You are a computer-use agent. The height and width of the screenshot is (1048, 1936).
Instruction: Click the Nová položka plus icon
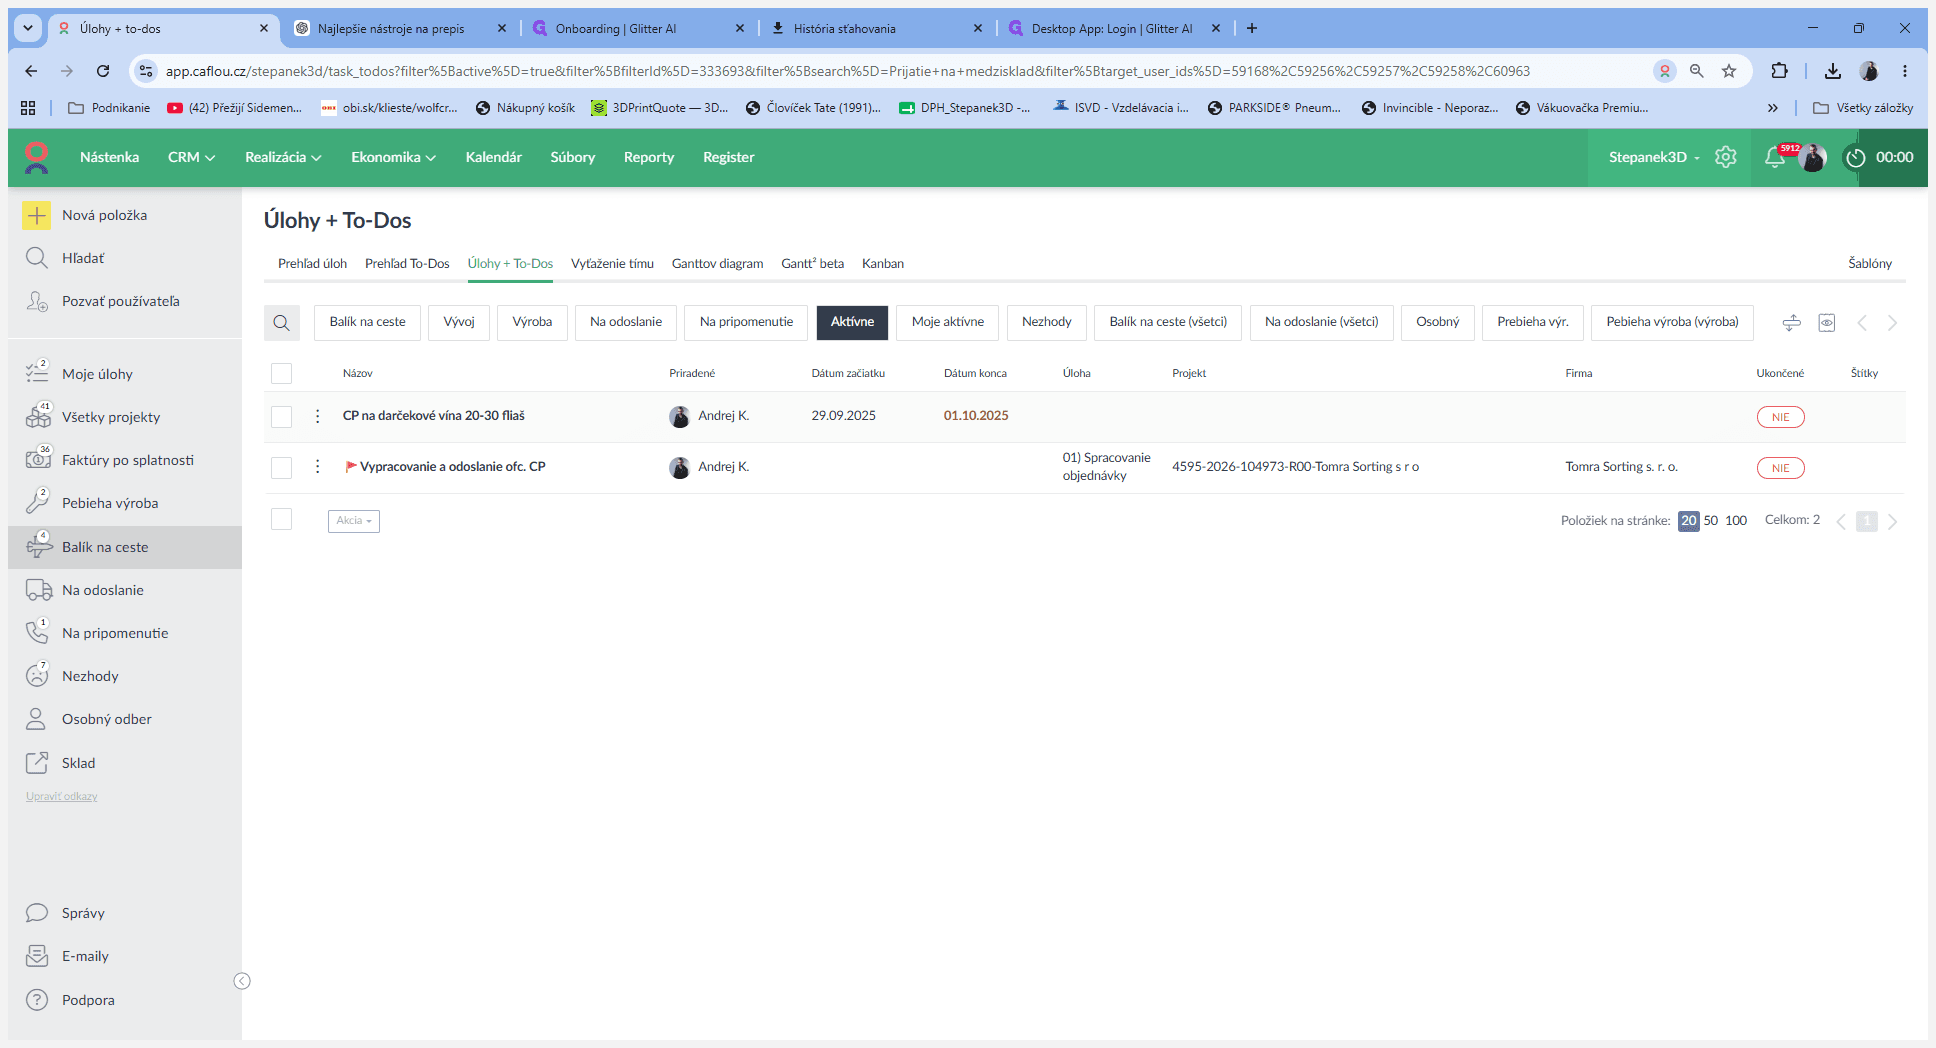pyautogui.click(x=37, y=215)
